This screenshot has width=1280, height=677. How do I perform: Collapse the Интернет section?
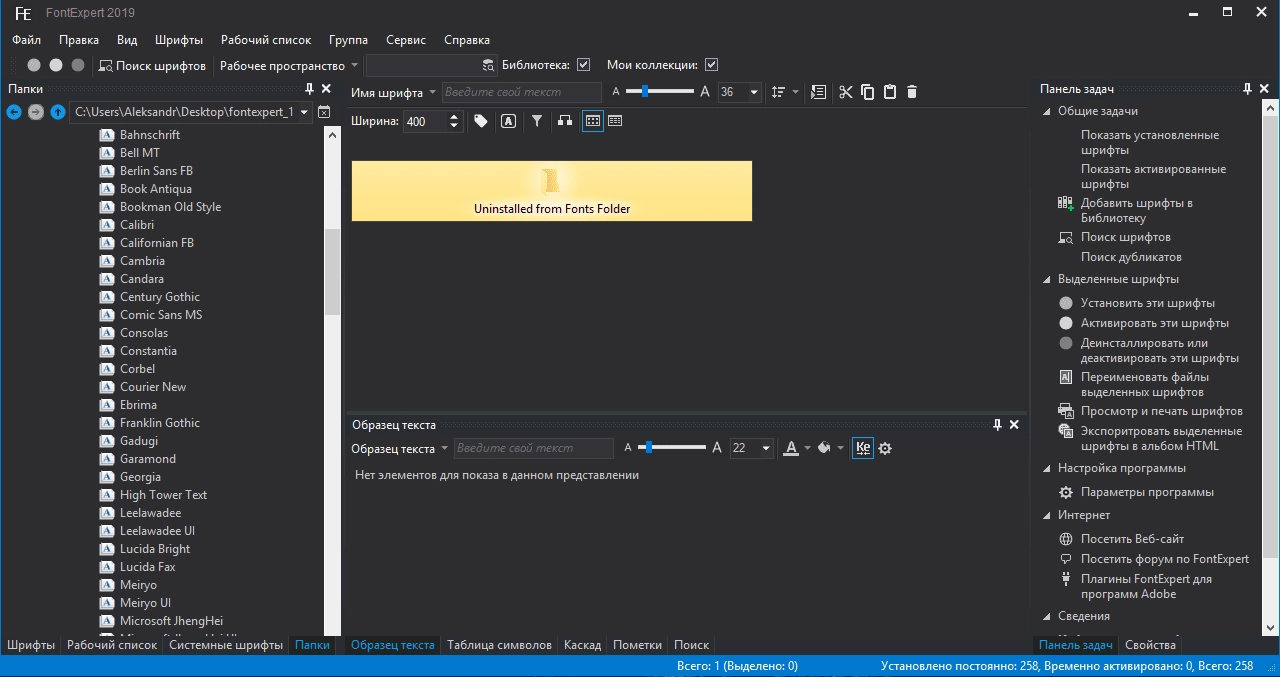1047,515
